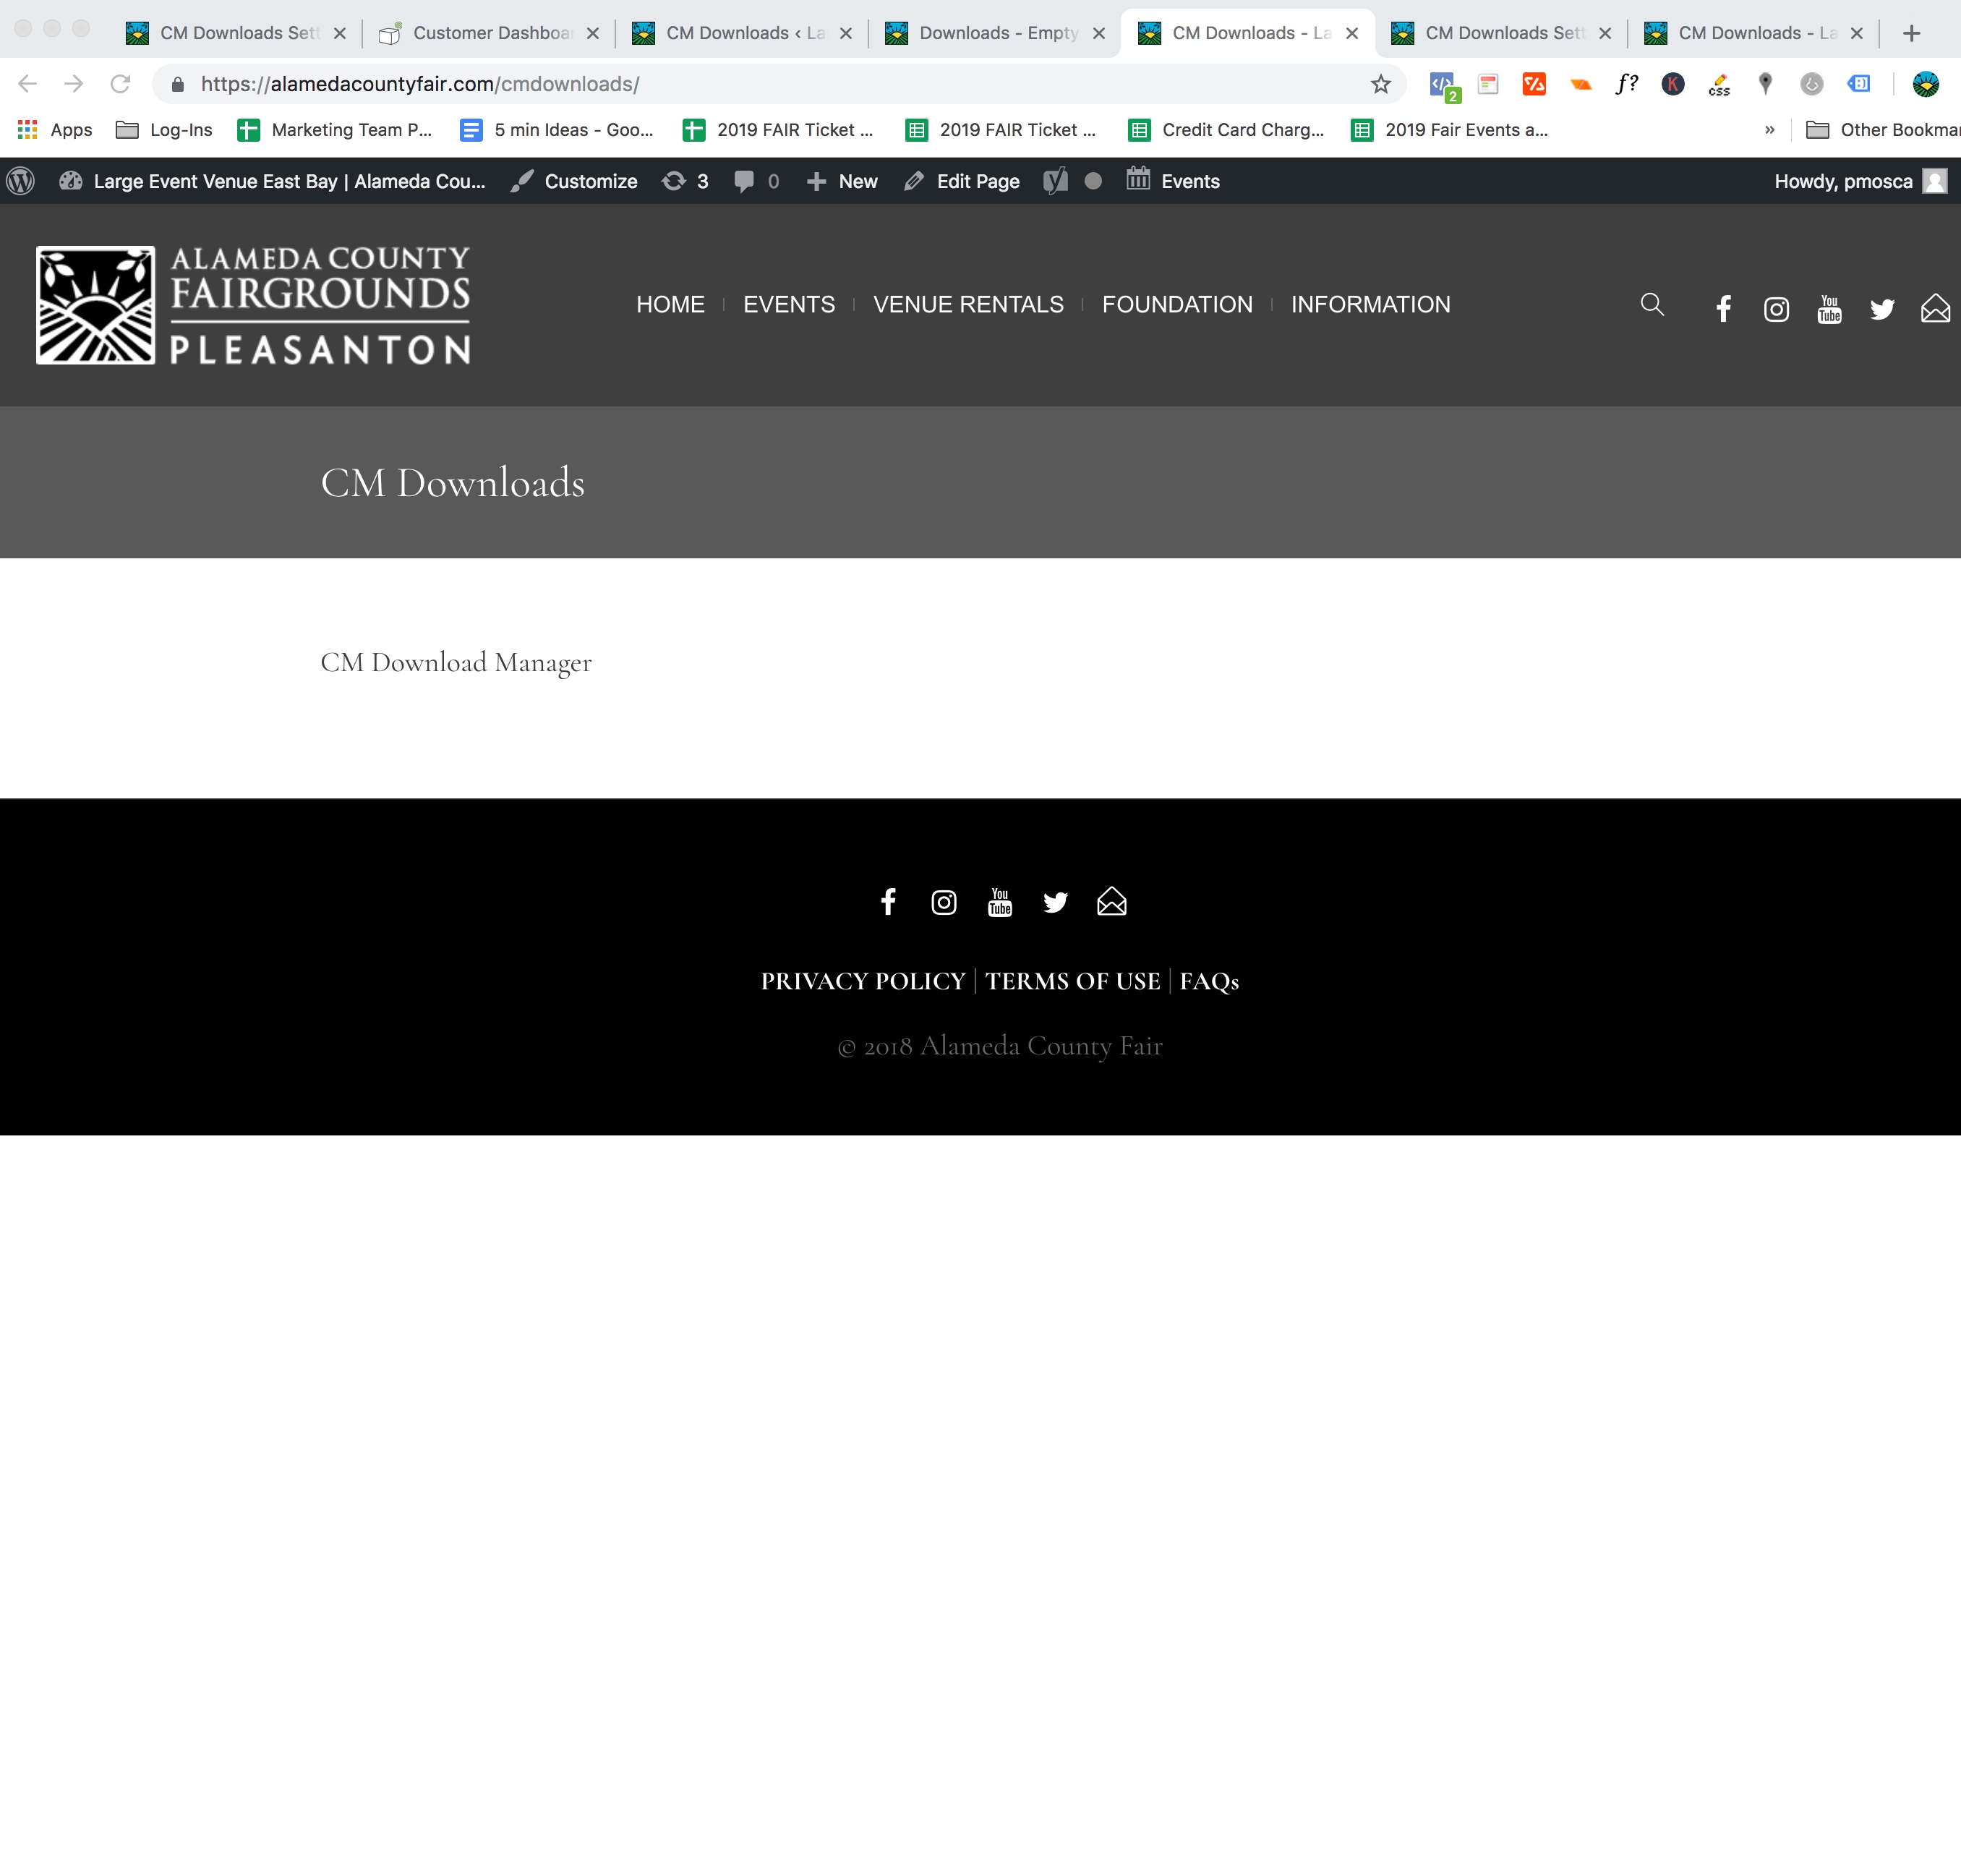Open the Other Bookmarks folder
Screen dimensions: 1961x1876
[1883, 130]
